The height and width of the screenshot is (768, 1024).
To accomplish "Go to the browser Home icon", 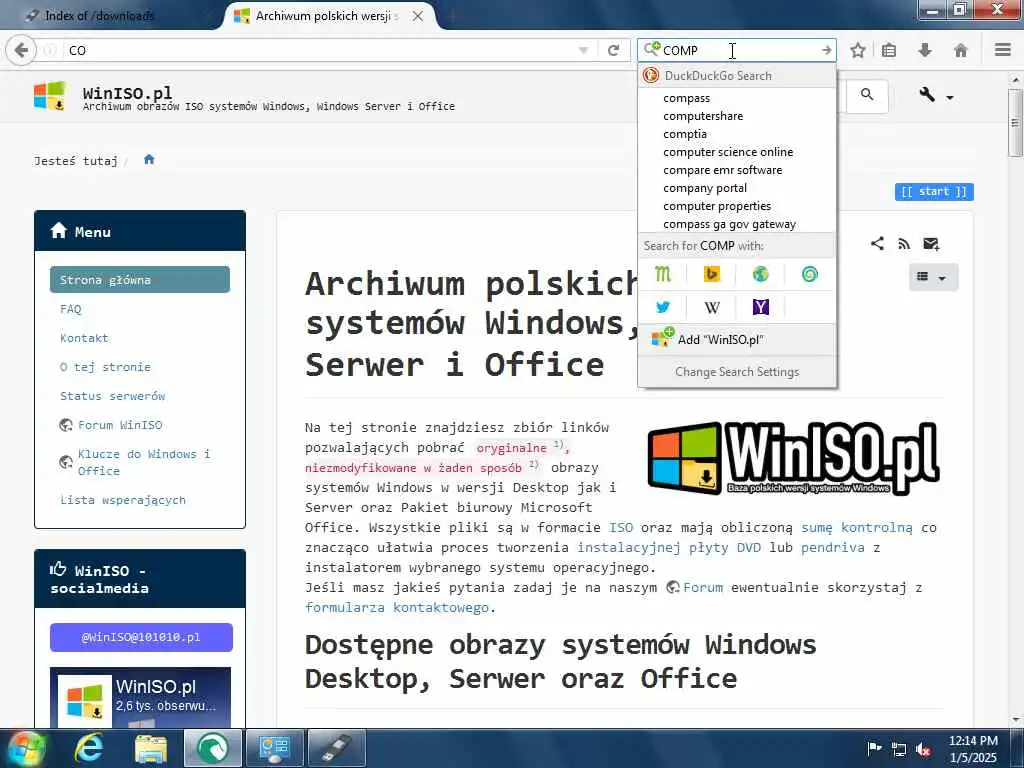I will pos(961,50).
